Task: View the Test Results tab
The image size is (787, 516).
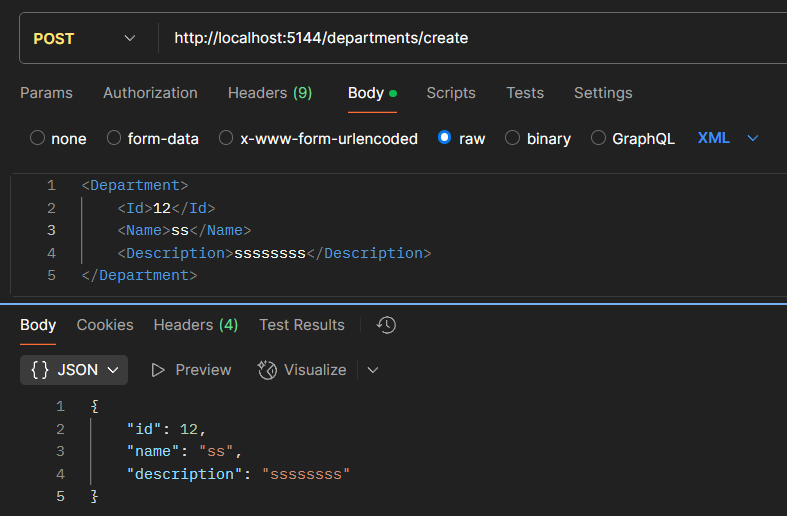Action: [301, 325]
